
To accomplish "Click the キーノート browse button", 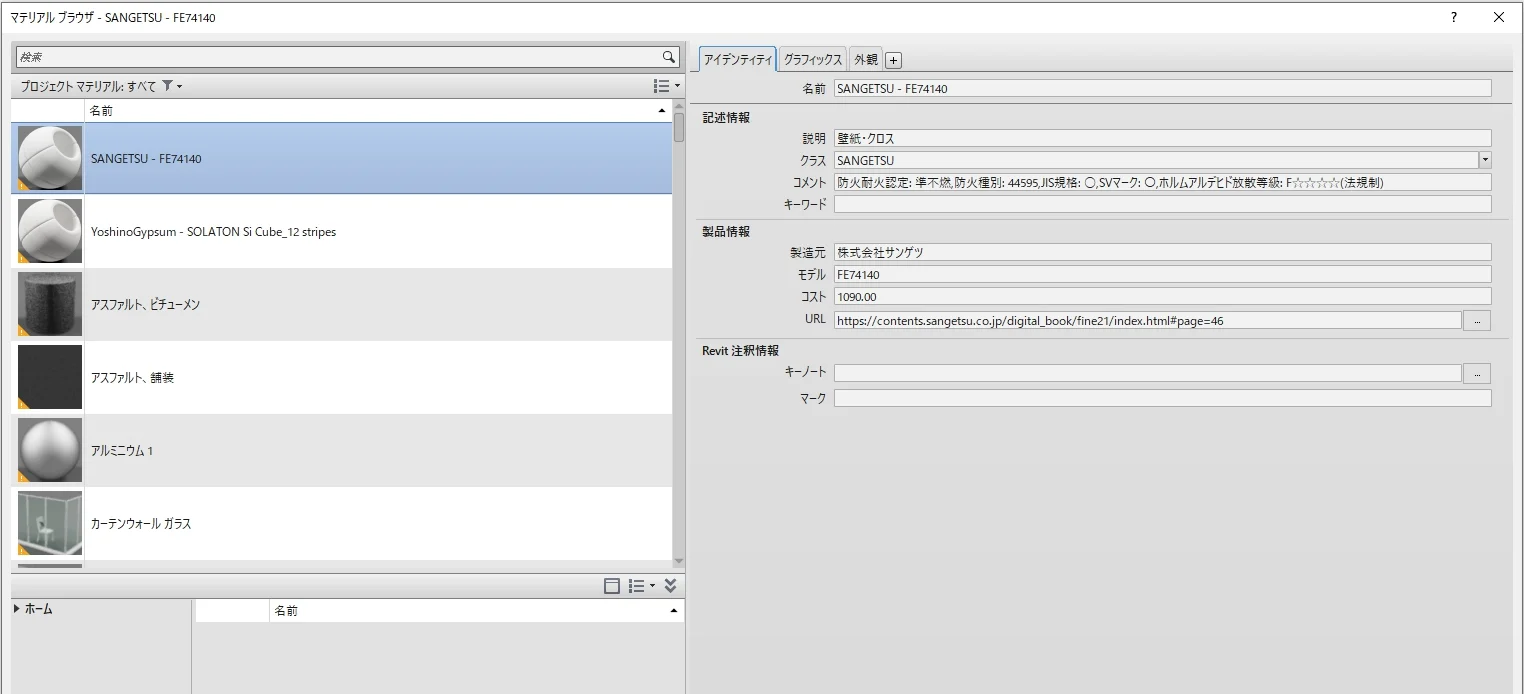I will click(x=1477, y=373).
